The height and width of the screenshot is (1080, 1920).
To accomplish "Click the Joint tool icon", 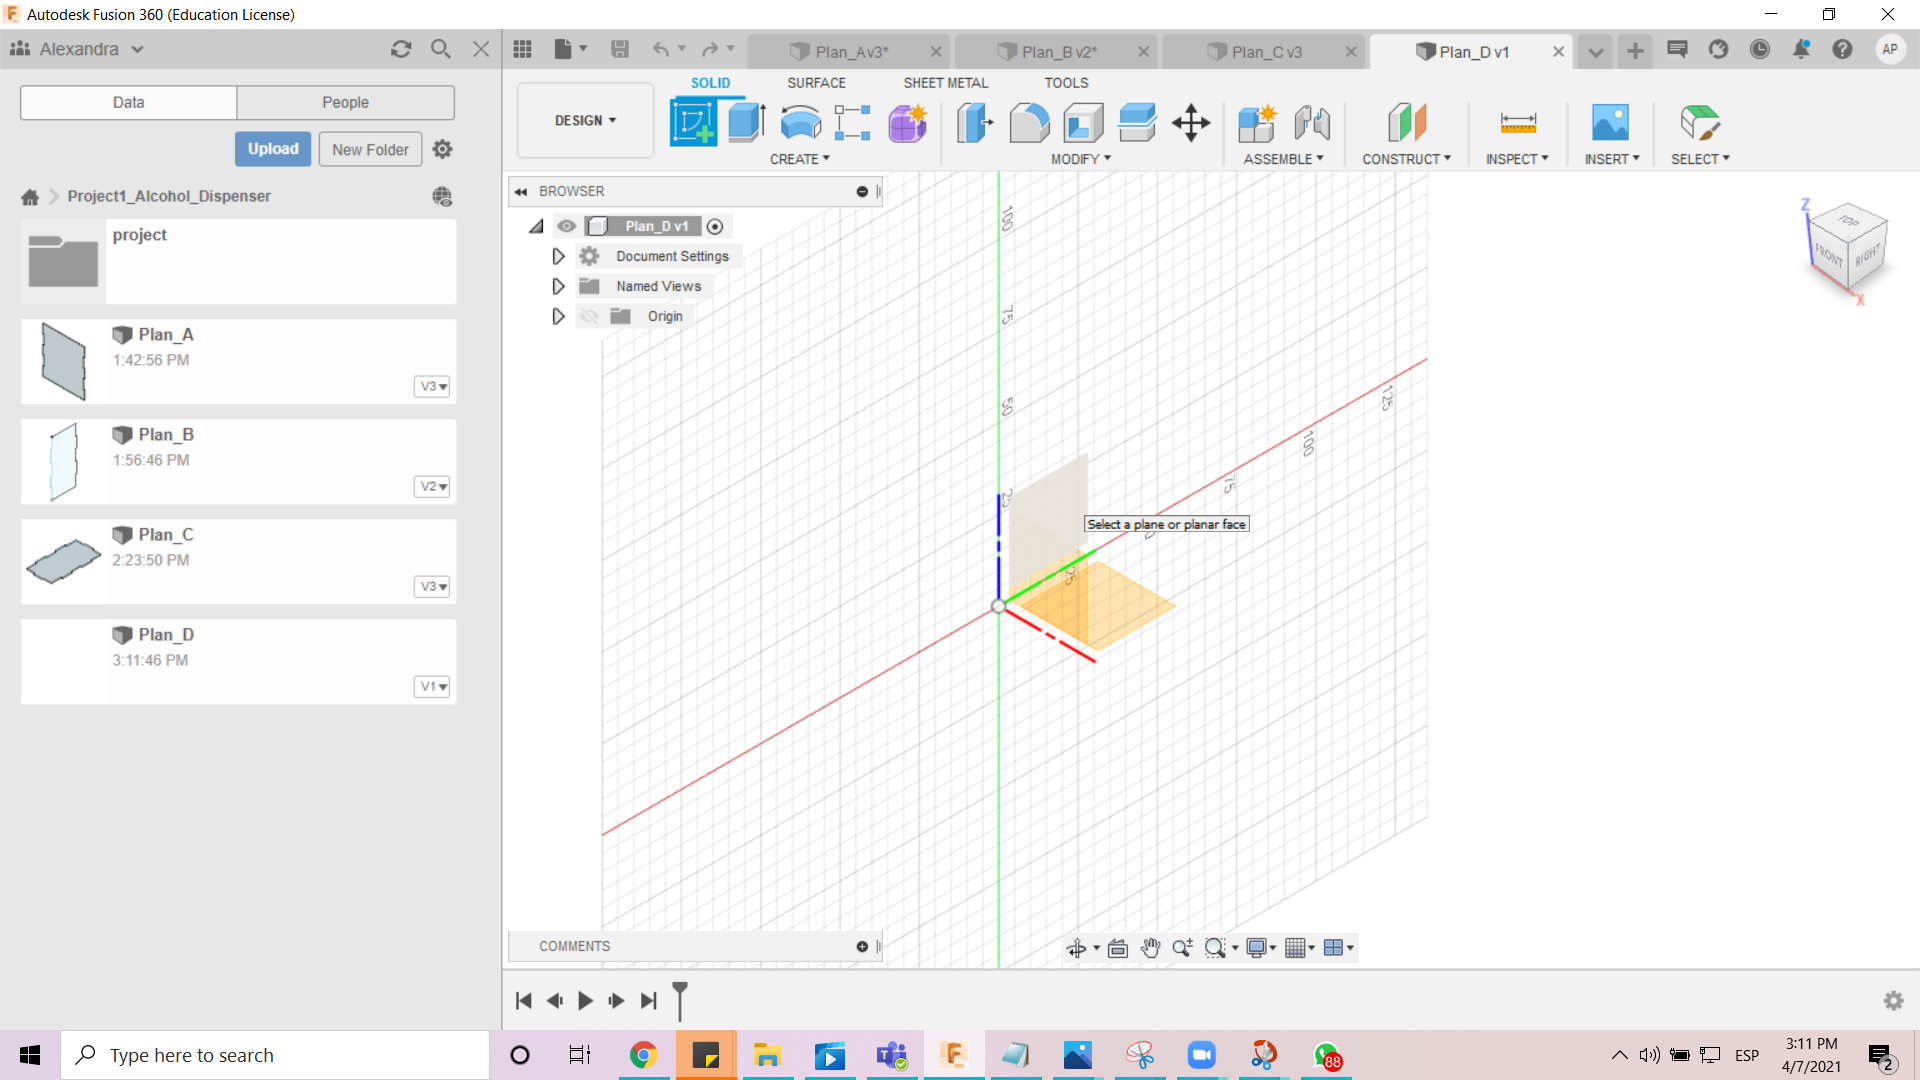I will [x=1312, y=123].
